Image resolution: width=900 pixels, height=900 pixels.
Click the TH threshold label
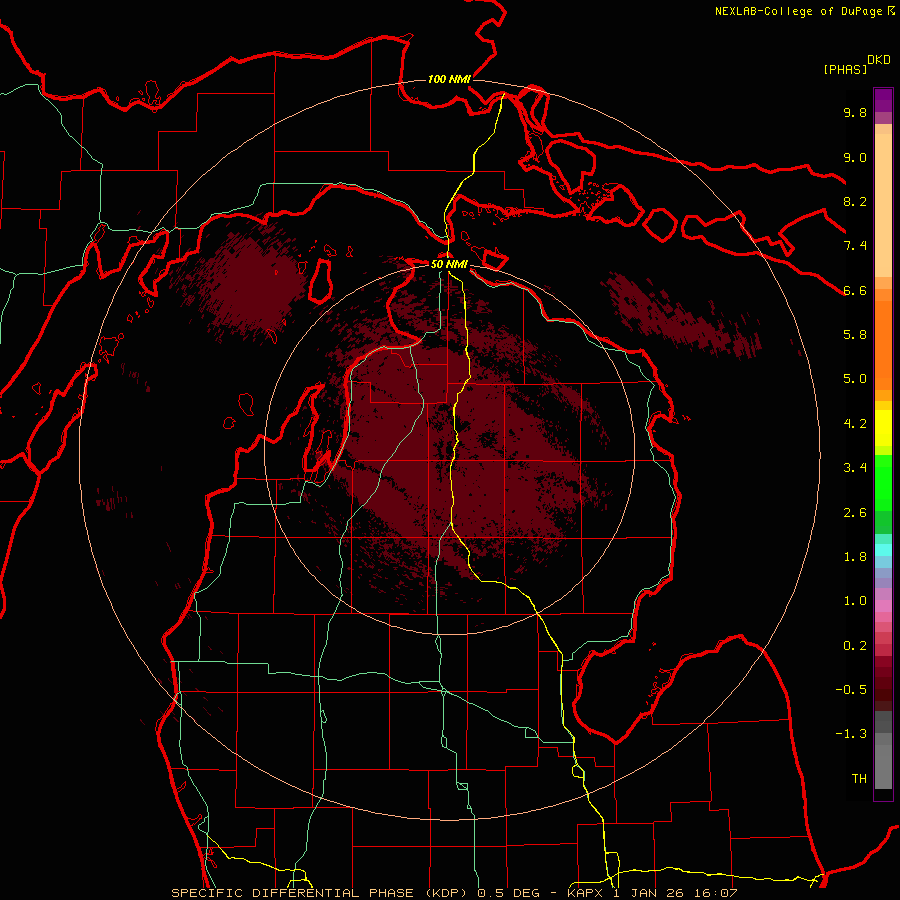point(859,778)
